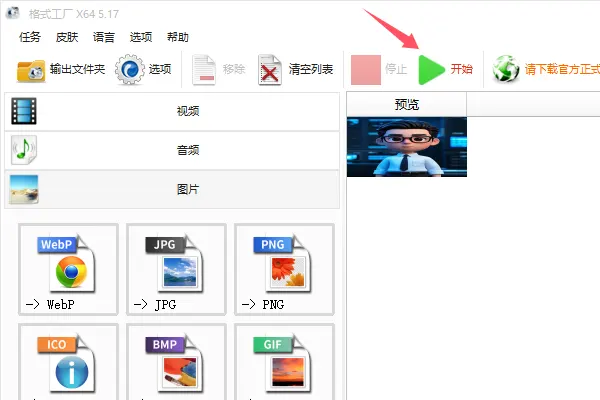
Task: Click the film strip video icon
Action: click(x=24, y=111)
